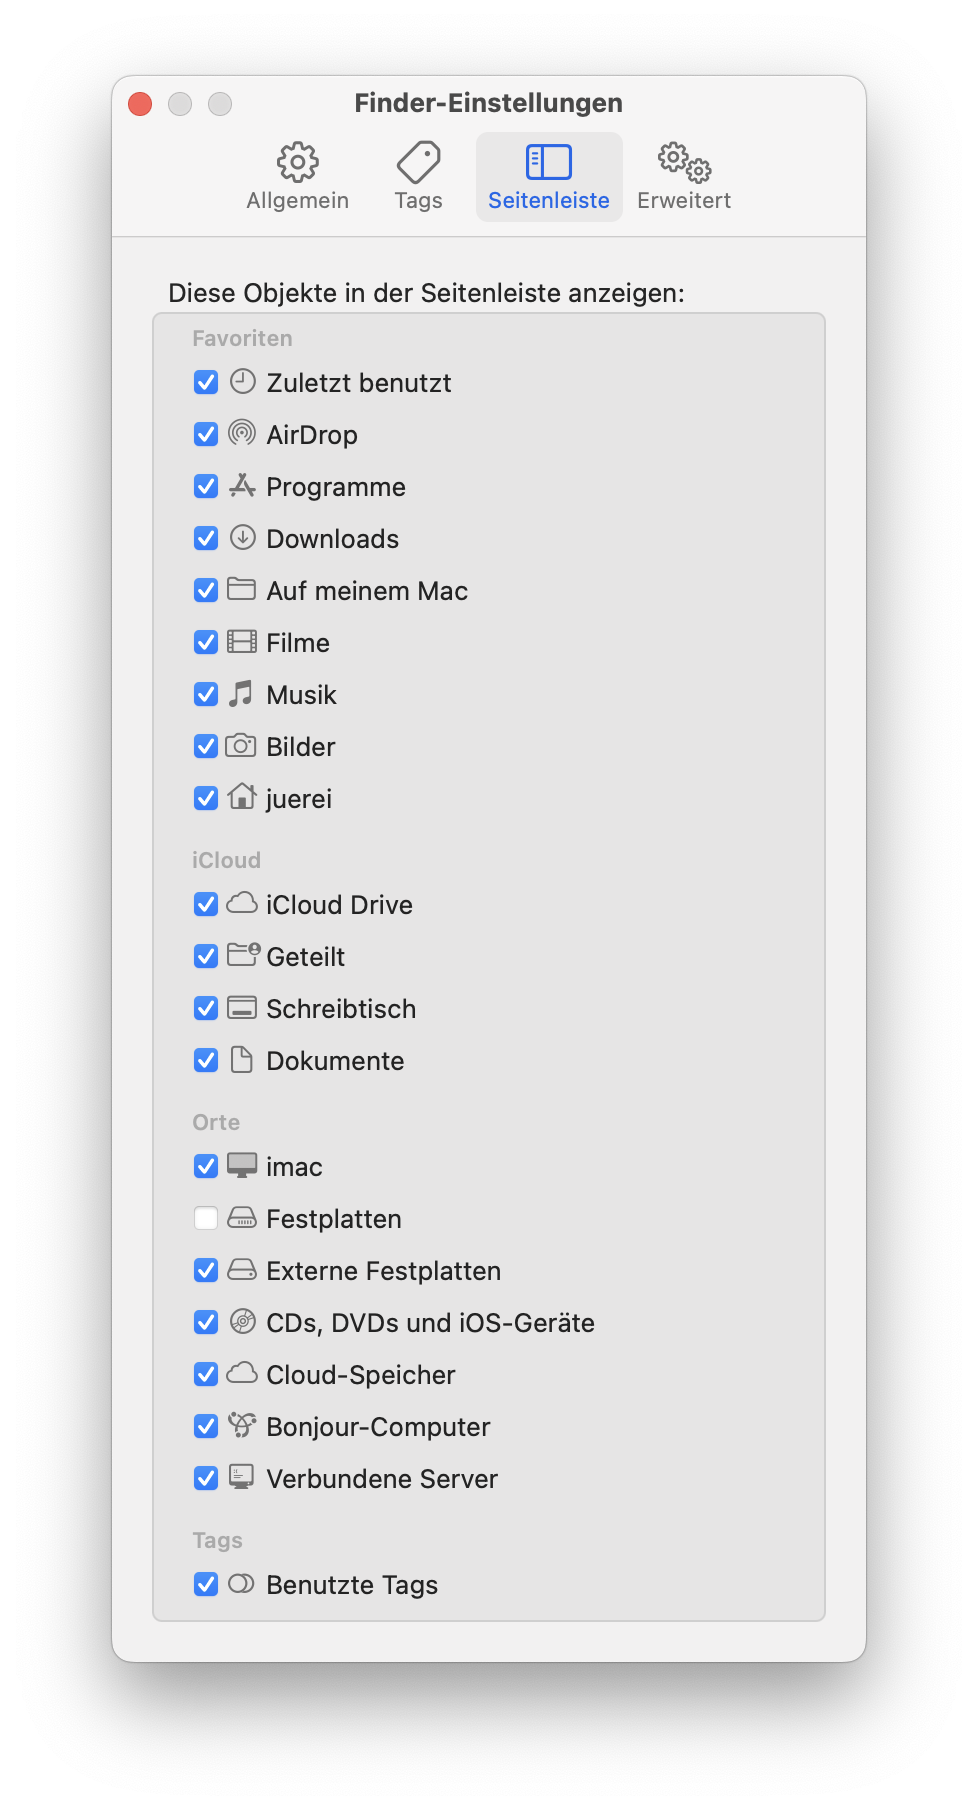Screen dimensions: 978x1810
Task: Disable the Externe Festplatten checkbox
Action: click(206, 1270)
